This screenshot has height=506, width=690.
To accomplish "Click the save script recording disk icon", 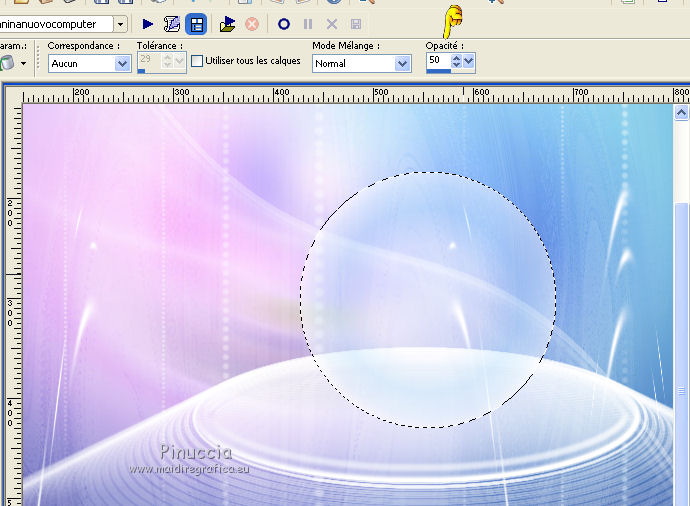I will click(356, 24).
